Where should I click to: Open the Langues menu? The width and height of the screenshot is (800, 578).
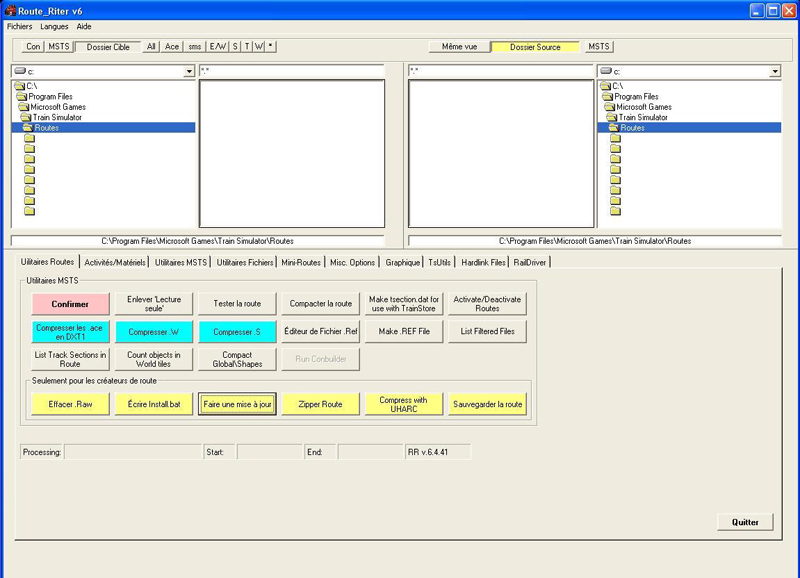pos(54,27)
